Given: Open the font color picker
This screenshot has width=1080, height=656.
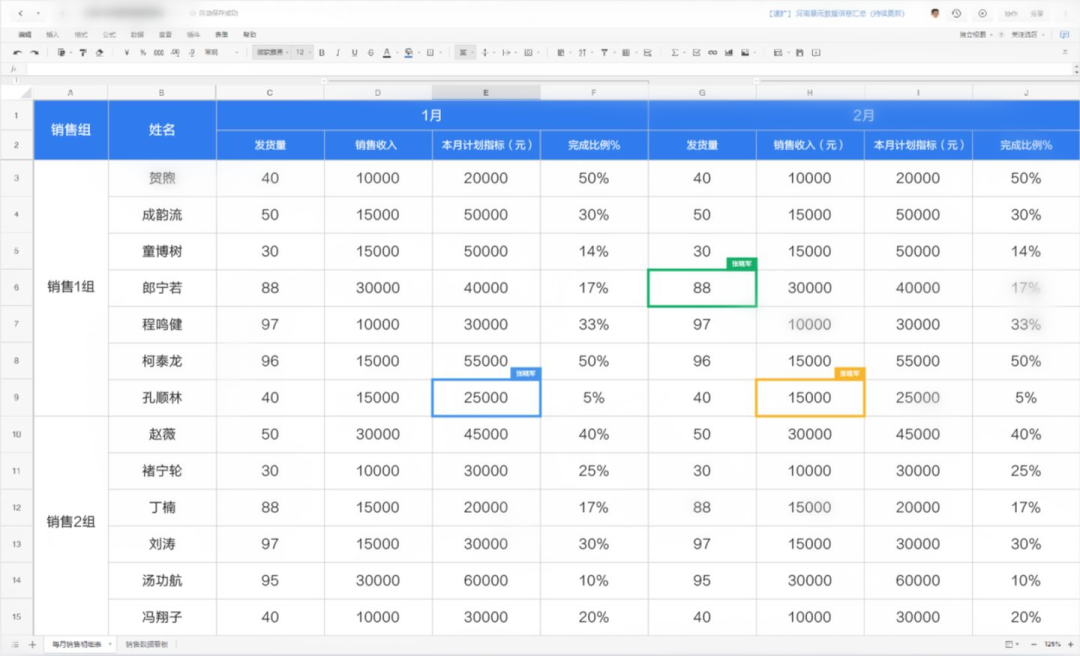Looking at the screenshot, I should tap(386, 52).
